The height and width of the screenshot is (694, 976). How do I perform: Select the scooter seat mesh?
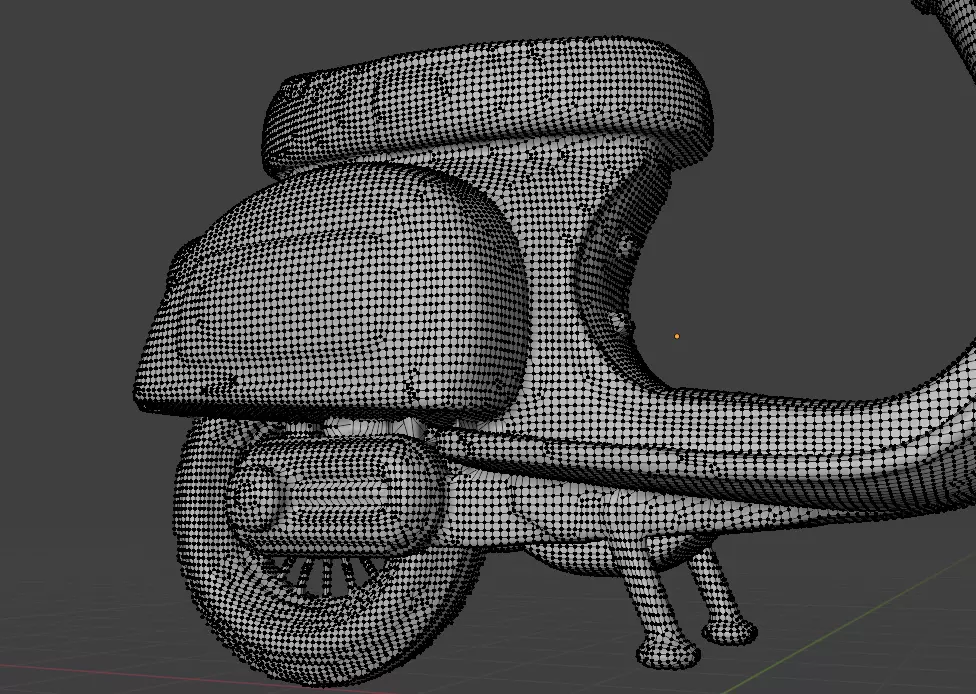point(487,103)
